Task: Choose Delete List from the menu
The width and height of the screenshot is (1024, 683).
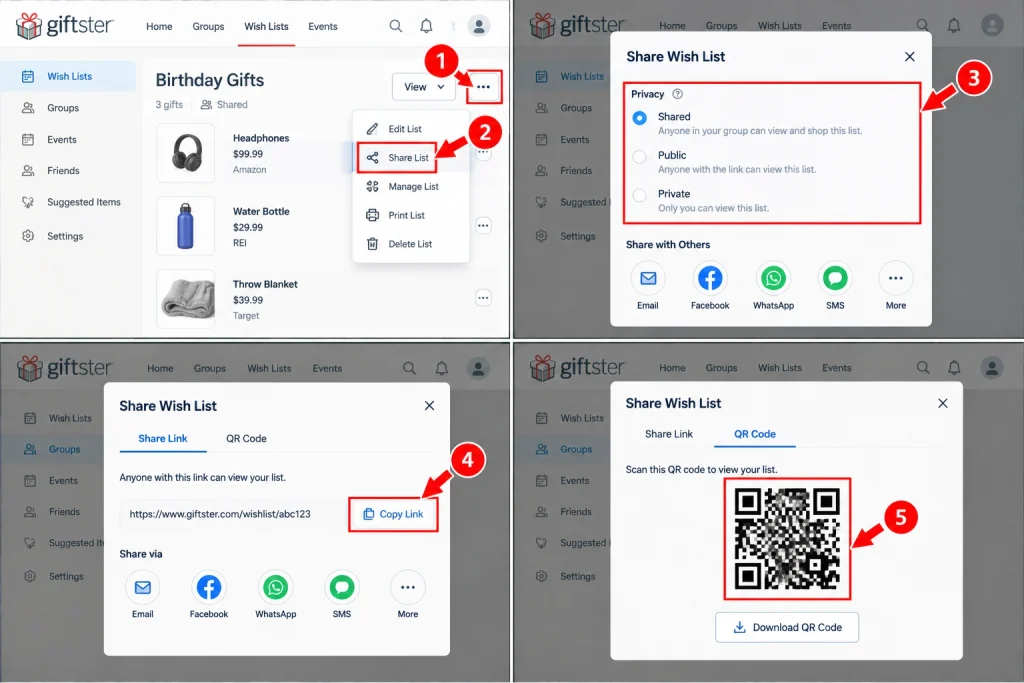Action: click(410, 244)
